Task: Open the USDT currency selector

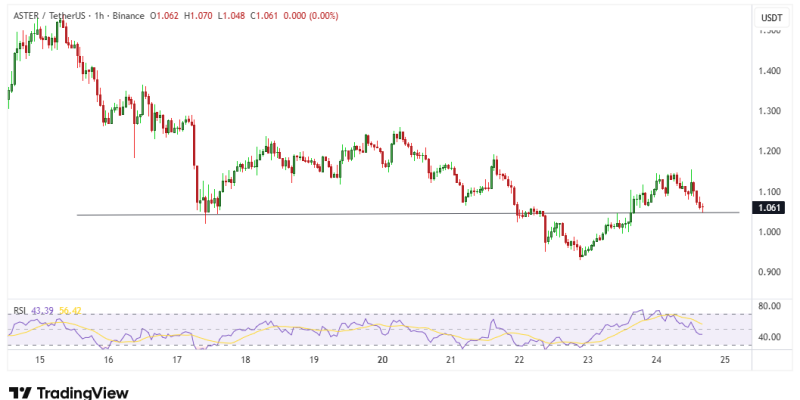Action: [771, 17]
